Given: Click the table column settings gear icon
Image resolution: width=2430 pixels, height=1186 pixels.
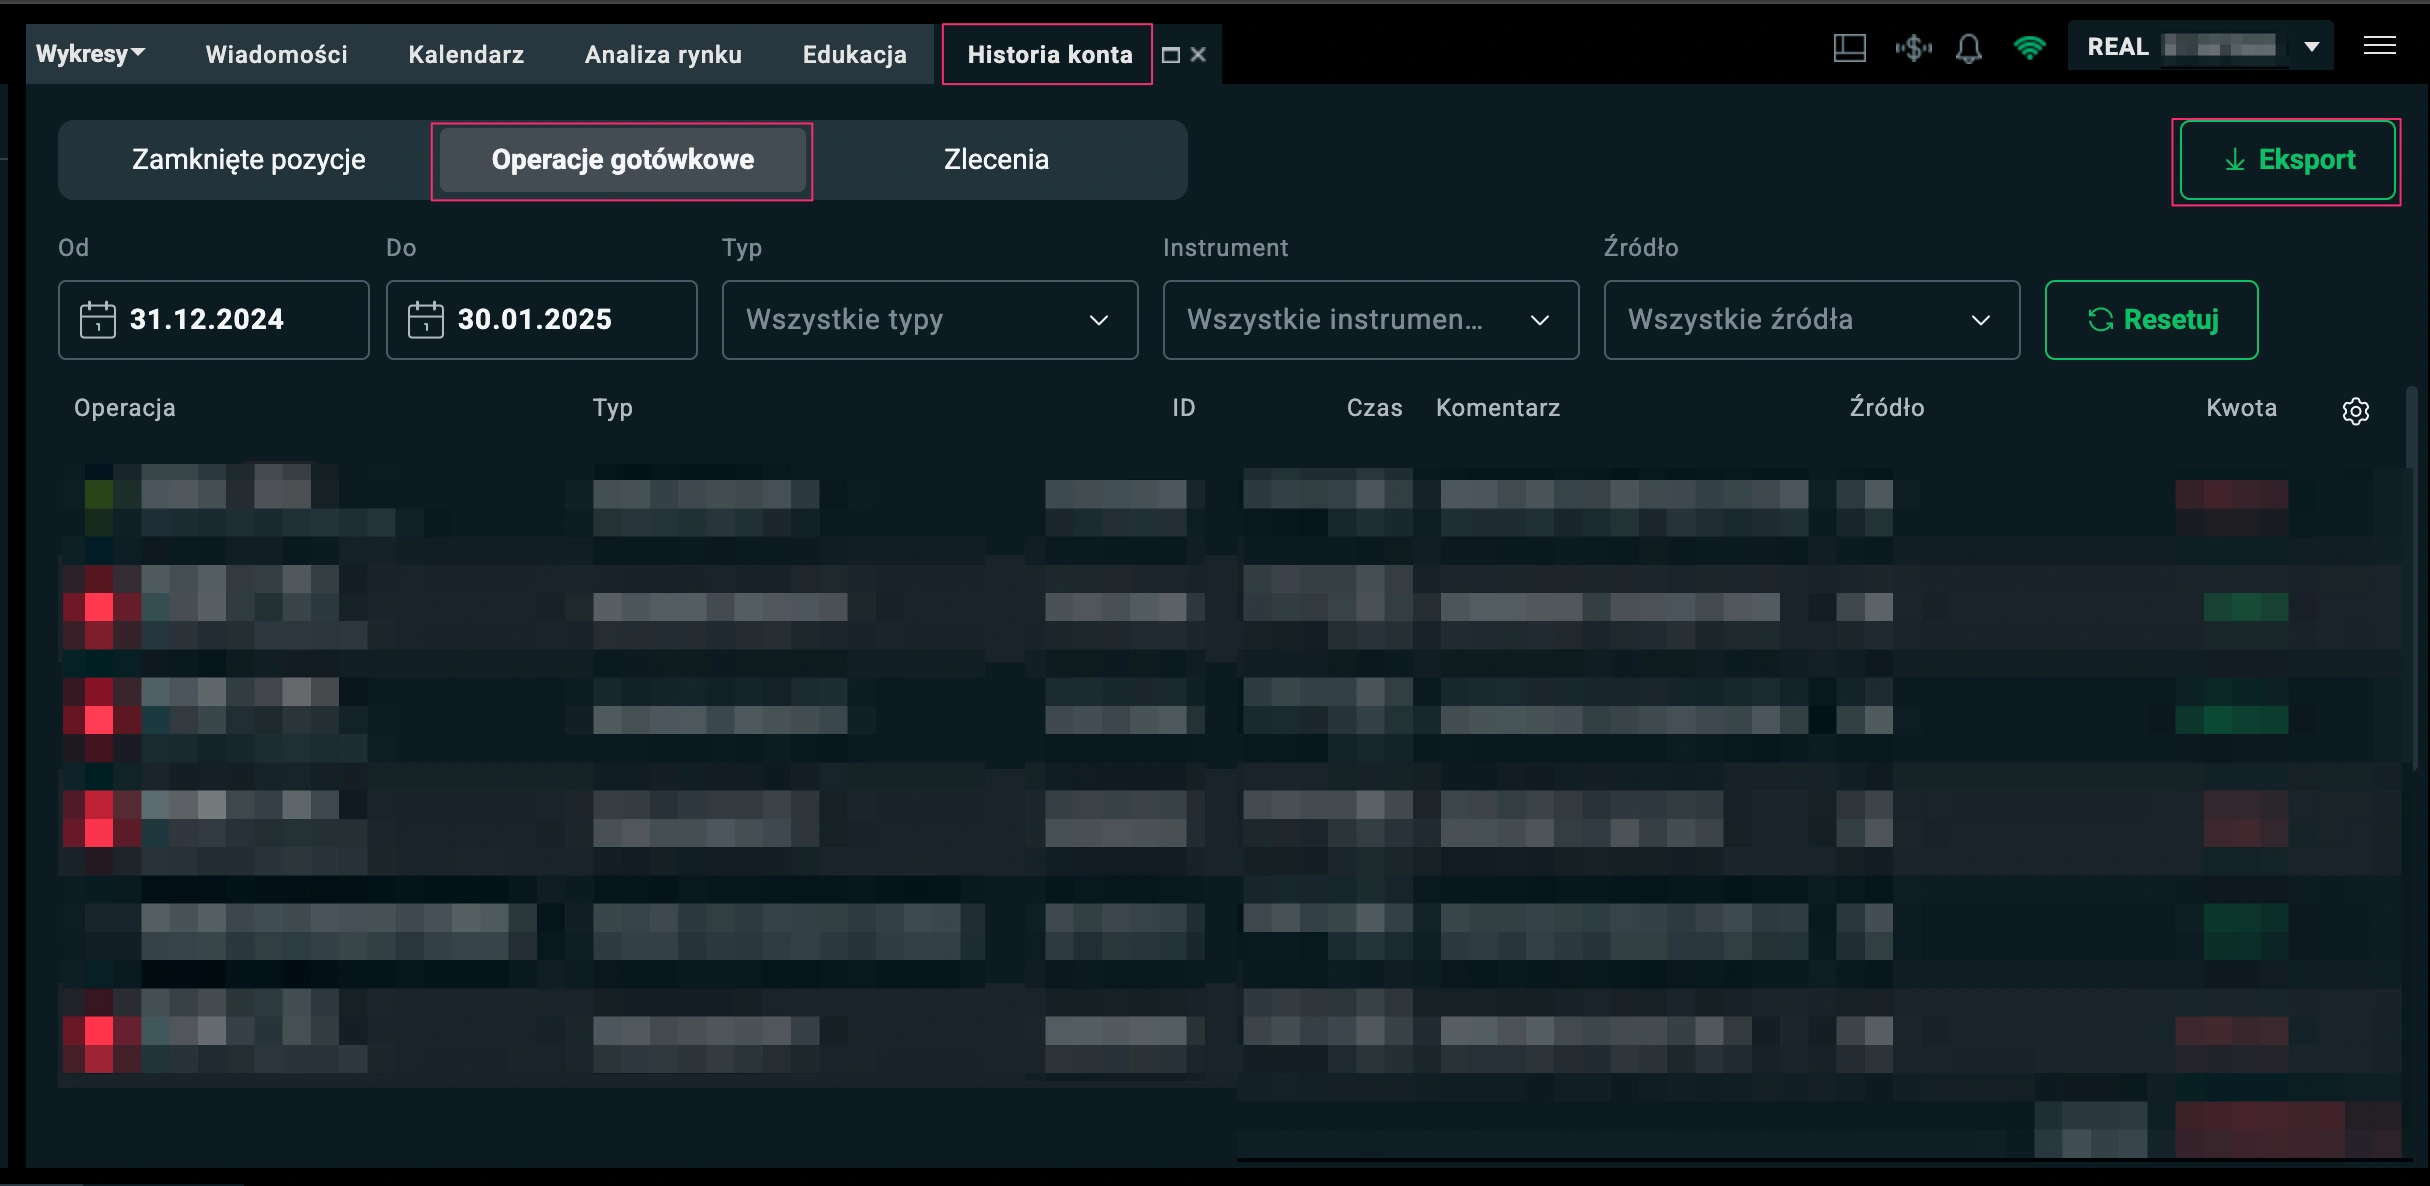Looking at the screenshot, I should tap(2355, 411).
